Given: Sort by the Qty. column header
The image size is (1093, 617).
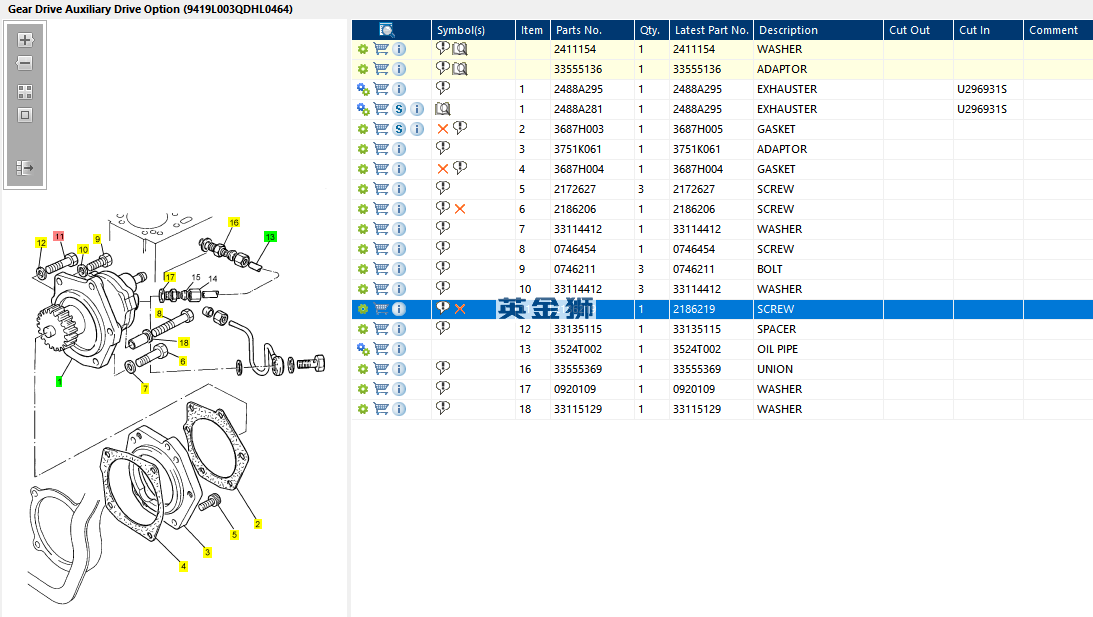Looking at the screenshot, I should 651,30.
